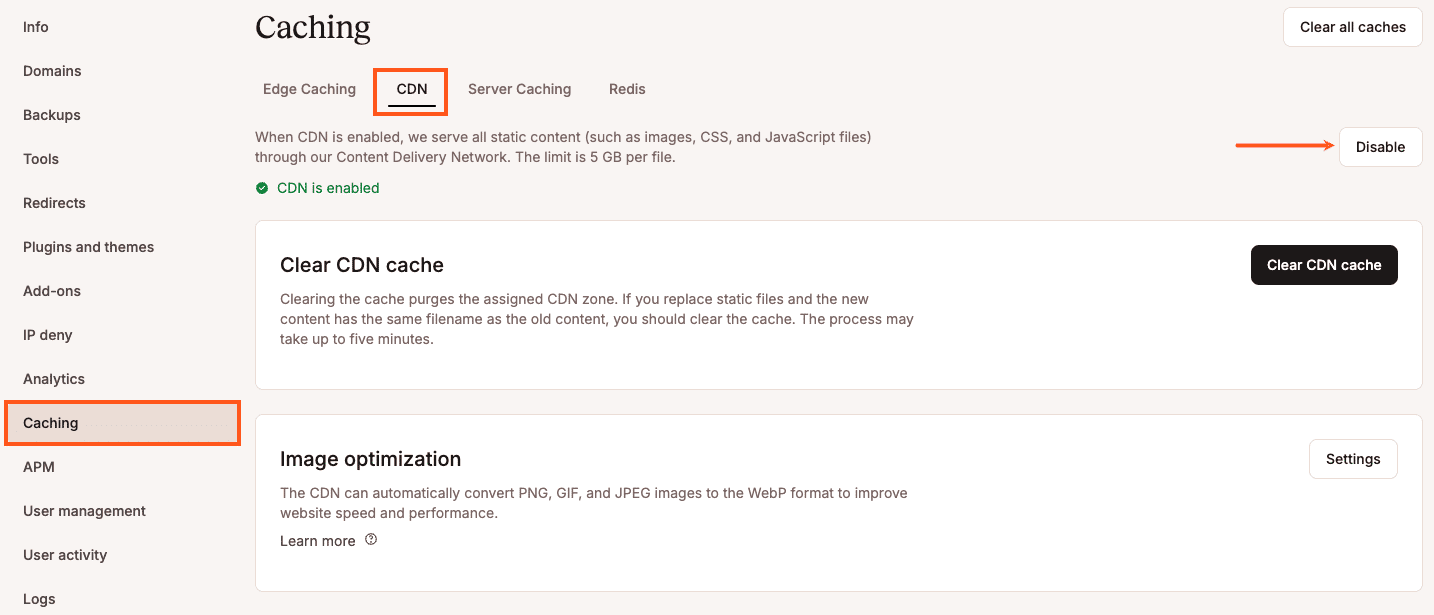Clear the CDN cache
The image size is (1434, 615).
[1324, 265]
